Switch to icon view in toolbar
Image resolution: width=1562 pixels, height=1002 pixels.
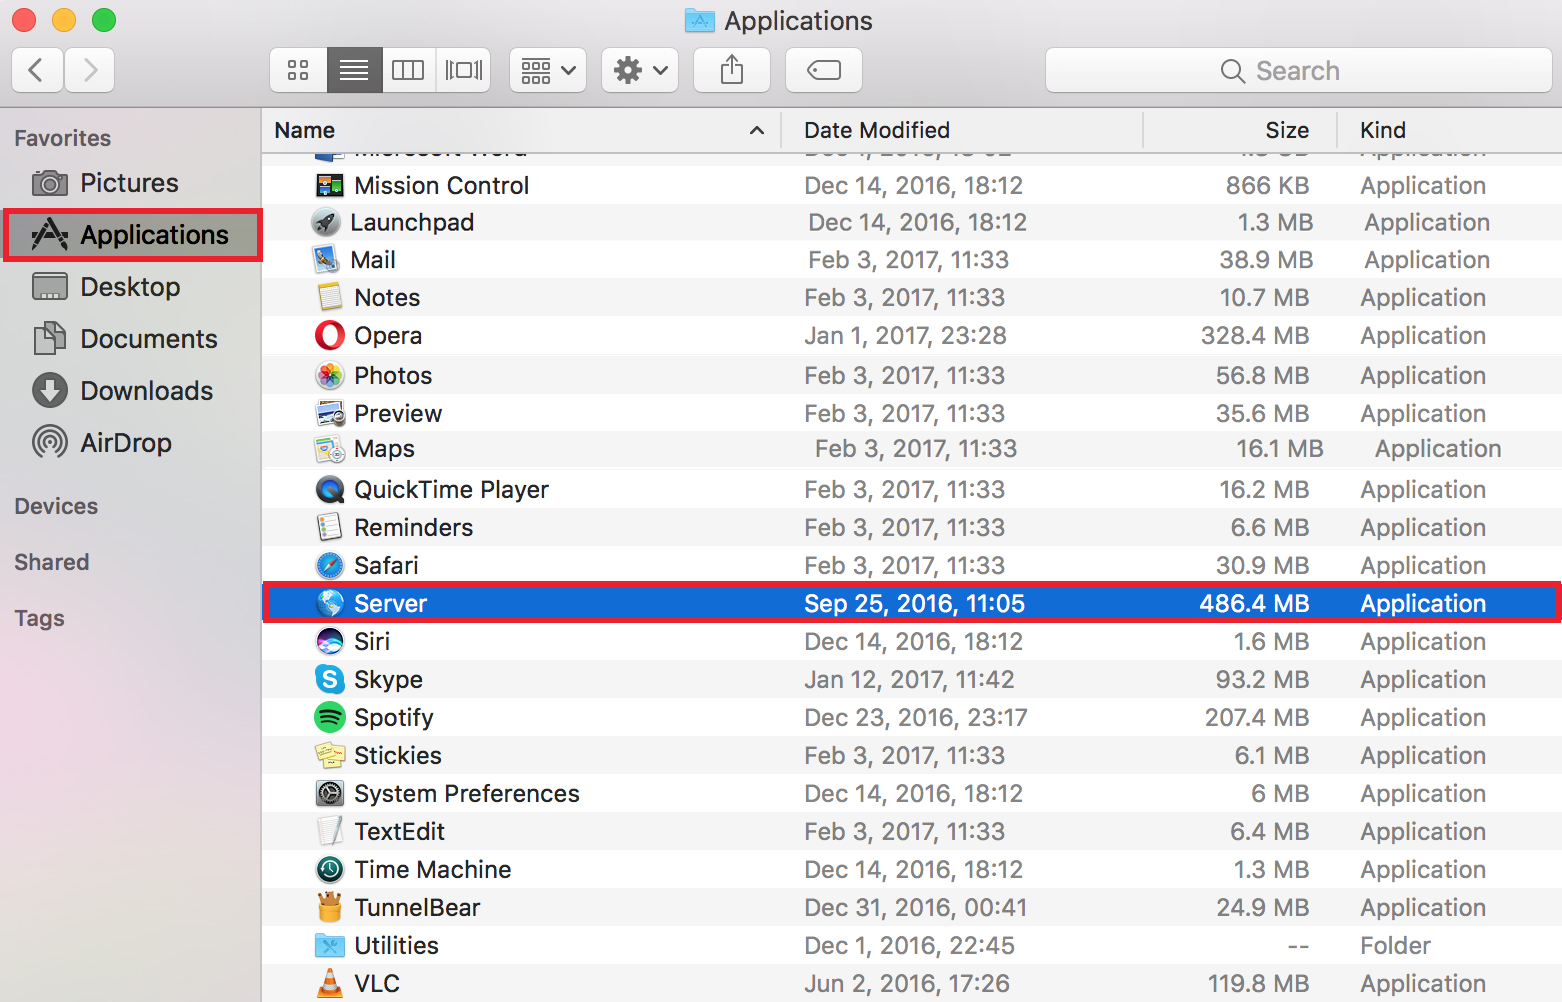coord(298,70)
